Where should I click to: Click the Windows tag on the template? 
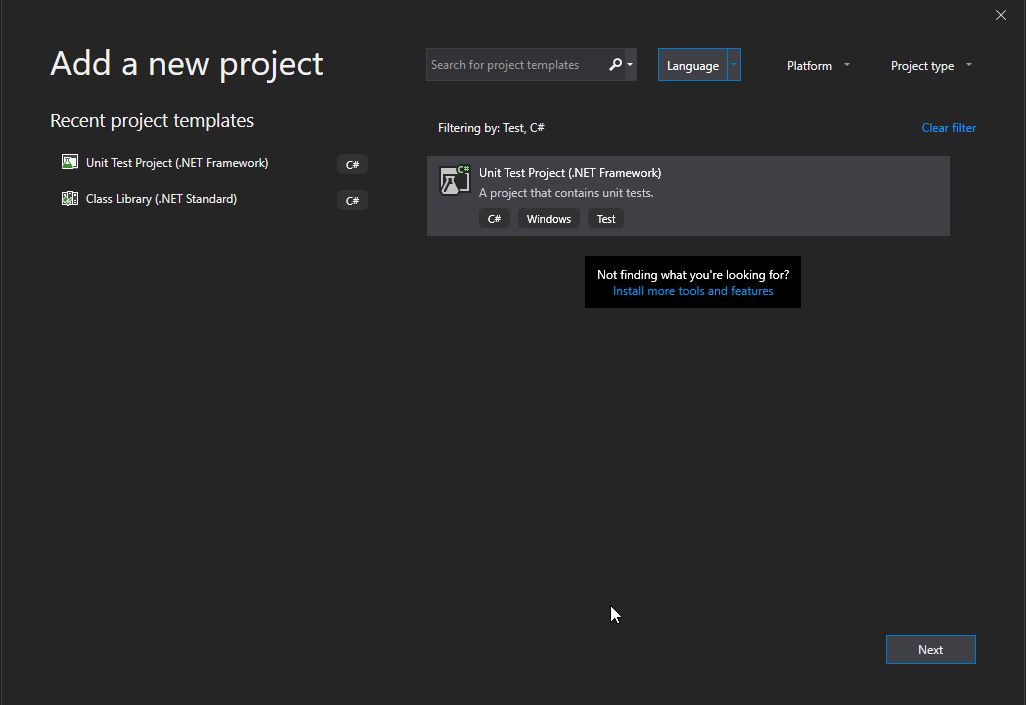coord(548,218)
